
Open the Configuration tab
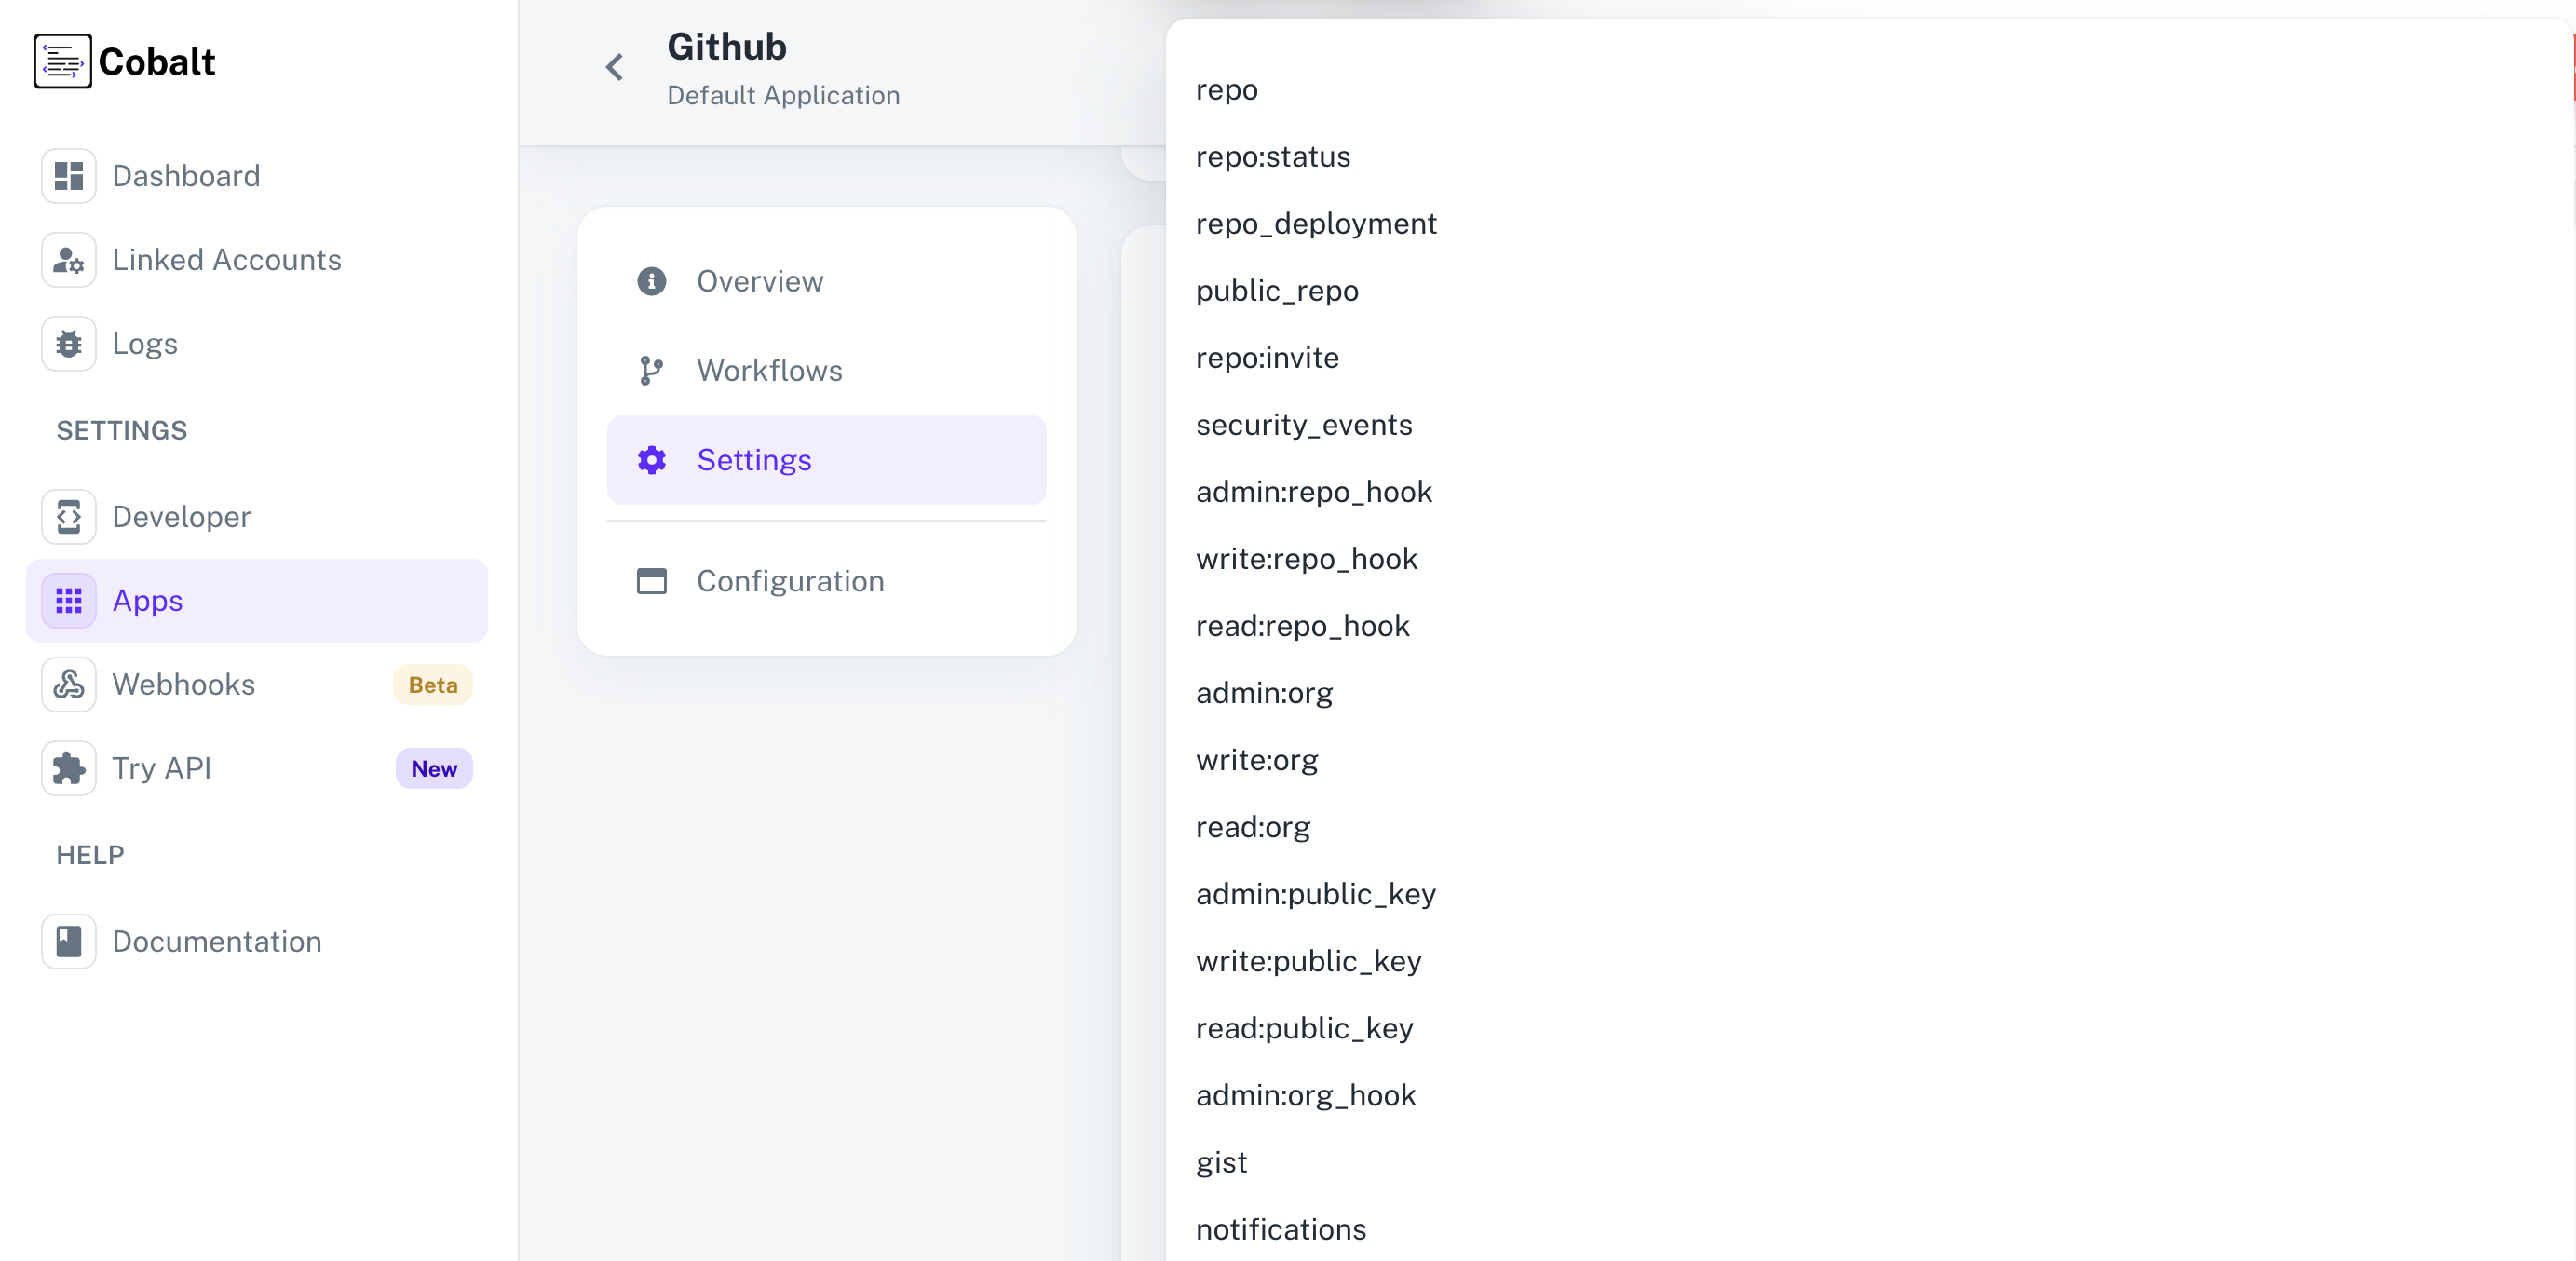tap(790, 581)
